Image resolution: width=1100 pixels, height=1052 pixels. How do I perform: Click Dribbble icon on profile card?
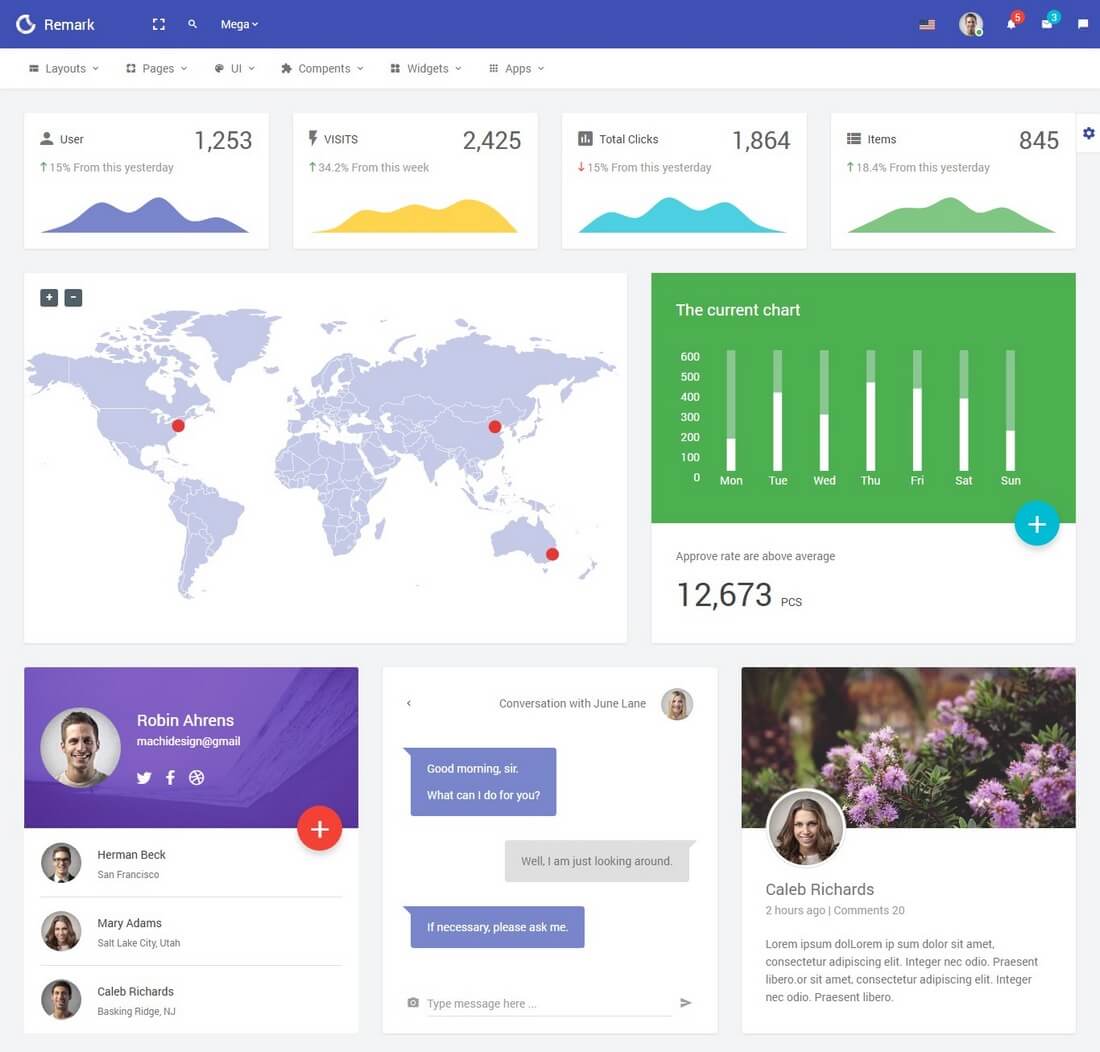click(196, 777)
